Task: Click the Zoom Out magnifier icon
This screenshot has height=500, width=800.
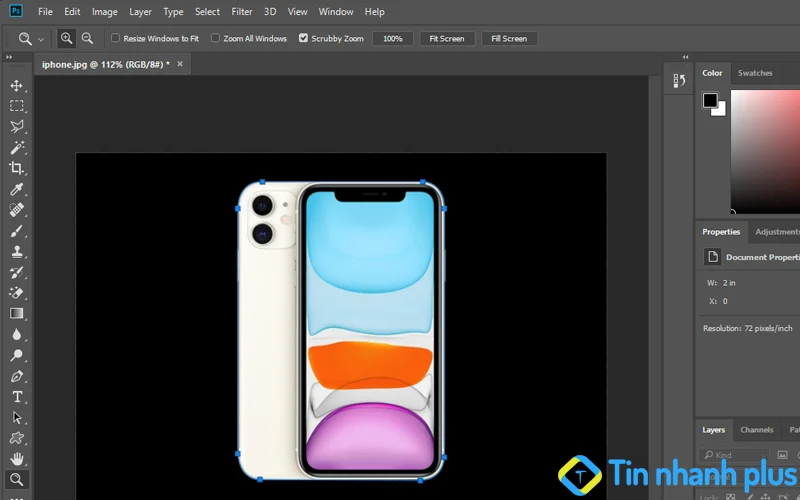Action: click(87, 38)
